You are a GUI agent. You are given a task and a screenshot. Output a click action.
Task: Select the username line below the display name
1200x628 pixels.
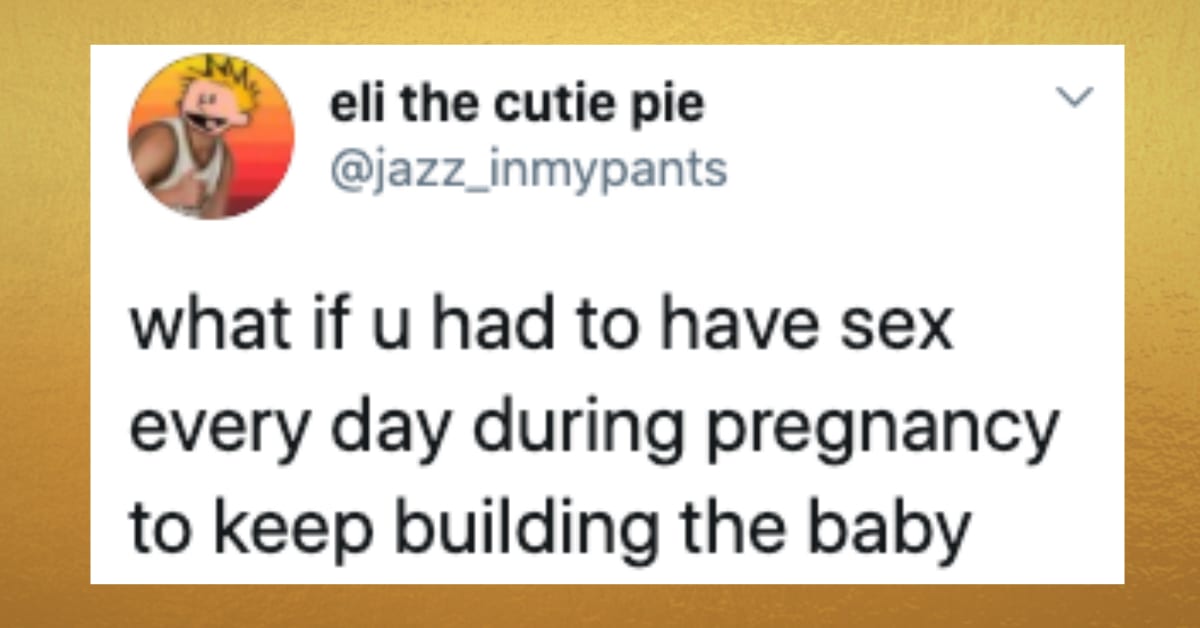click(530, 164)
